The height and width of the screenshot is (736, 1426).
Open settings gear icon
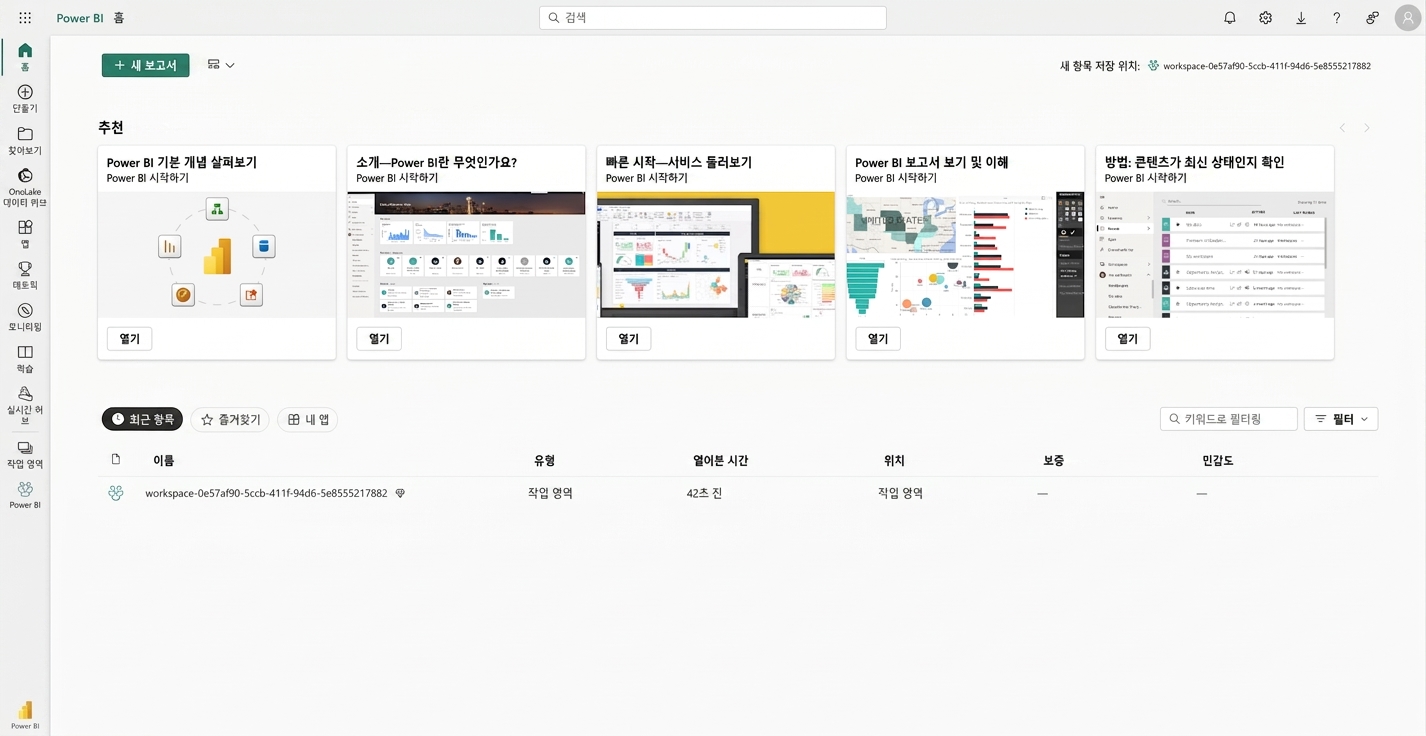click(1265, 18)
